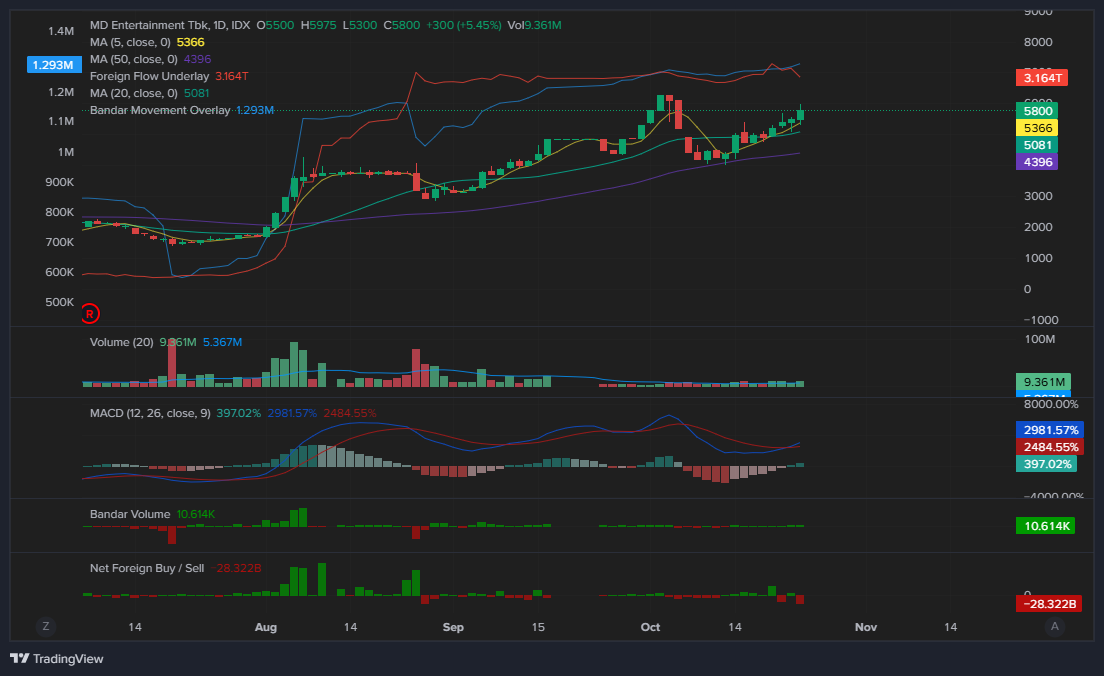
Task: Select the MD Entertainment Tbk symbol title
Action: pos(155,25)
